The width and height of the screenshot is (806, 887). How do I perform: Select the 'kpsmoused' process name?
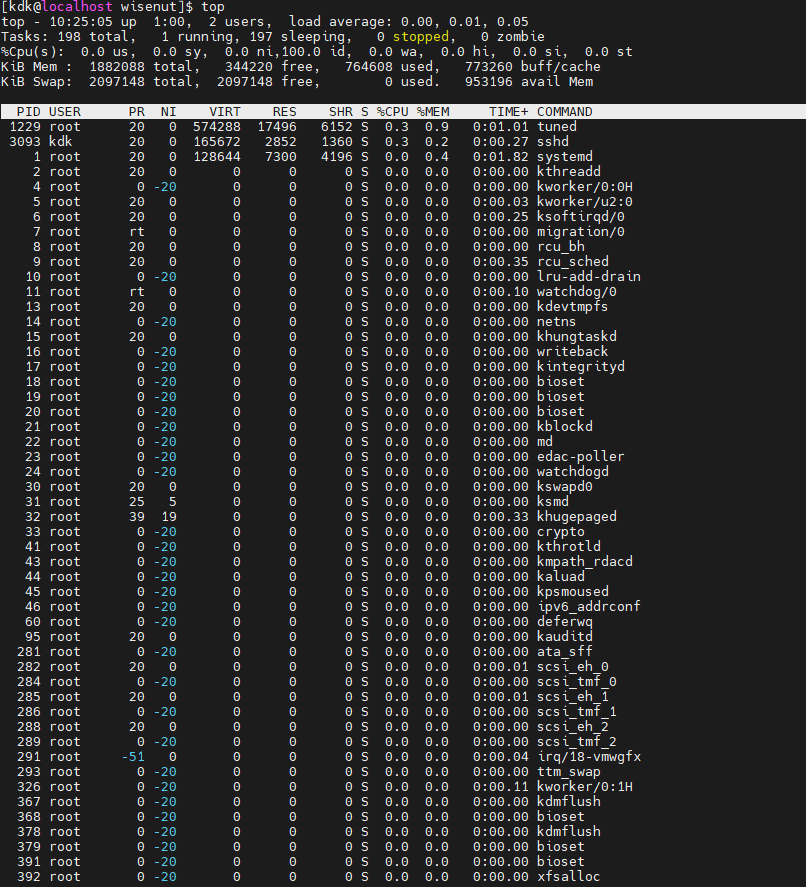pyautogui.click(x=573, y=591)
